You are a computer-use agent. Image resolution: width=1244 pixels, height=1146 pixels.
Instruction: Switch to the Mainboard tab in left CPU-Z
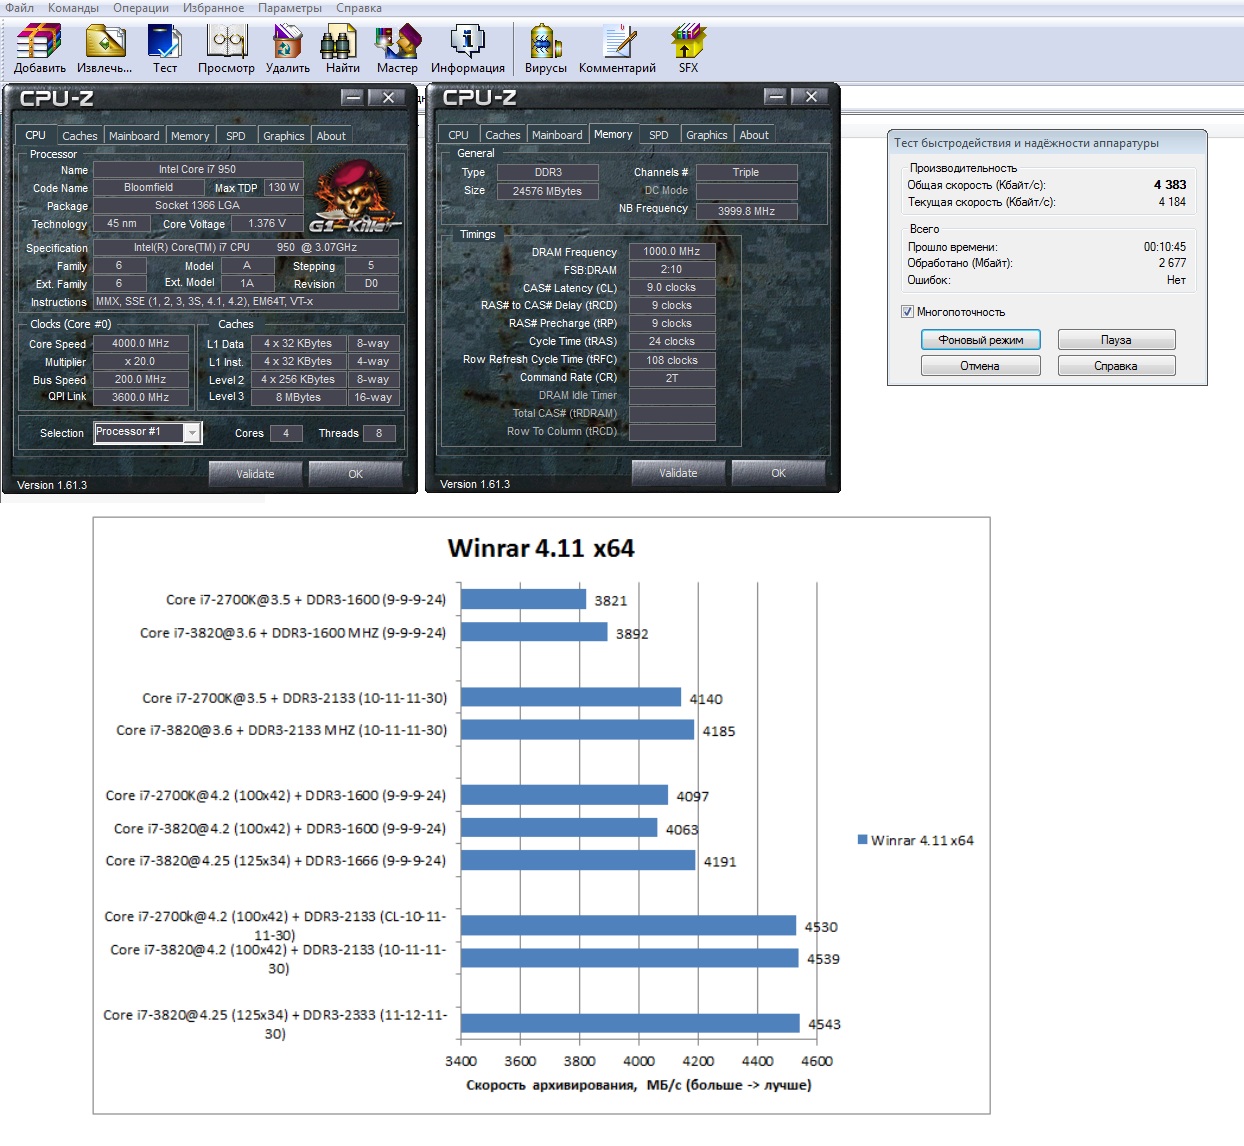[134, 136]
